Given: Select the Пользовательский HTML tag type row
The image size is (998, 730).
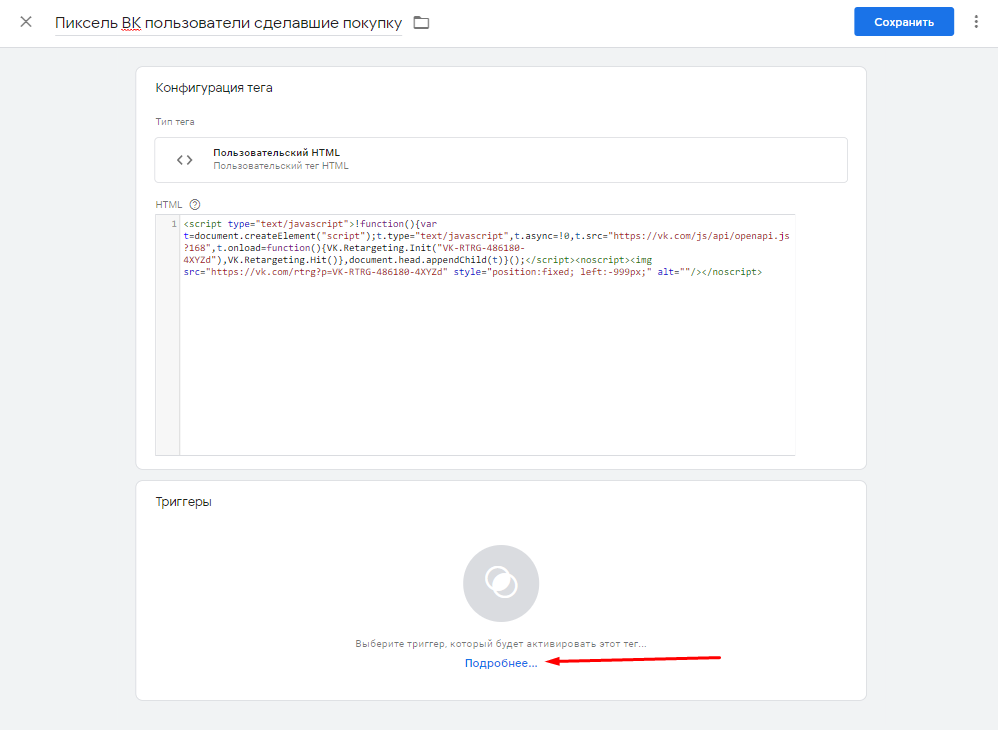Looking at the screenshot, I should (x=500, y=160).
